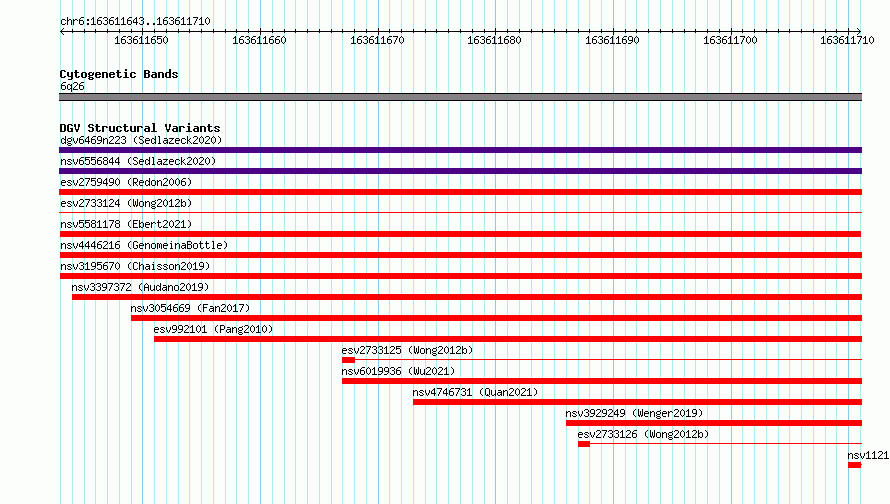
Task: Click ruler position 163611670
Action: [377, 40]
